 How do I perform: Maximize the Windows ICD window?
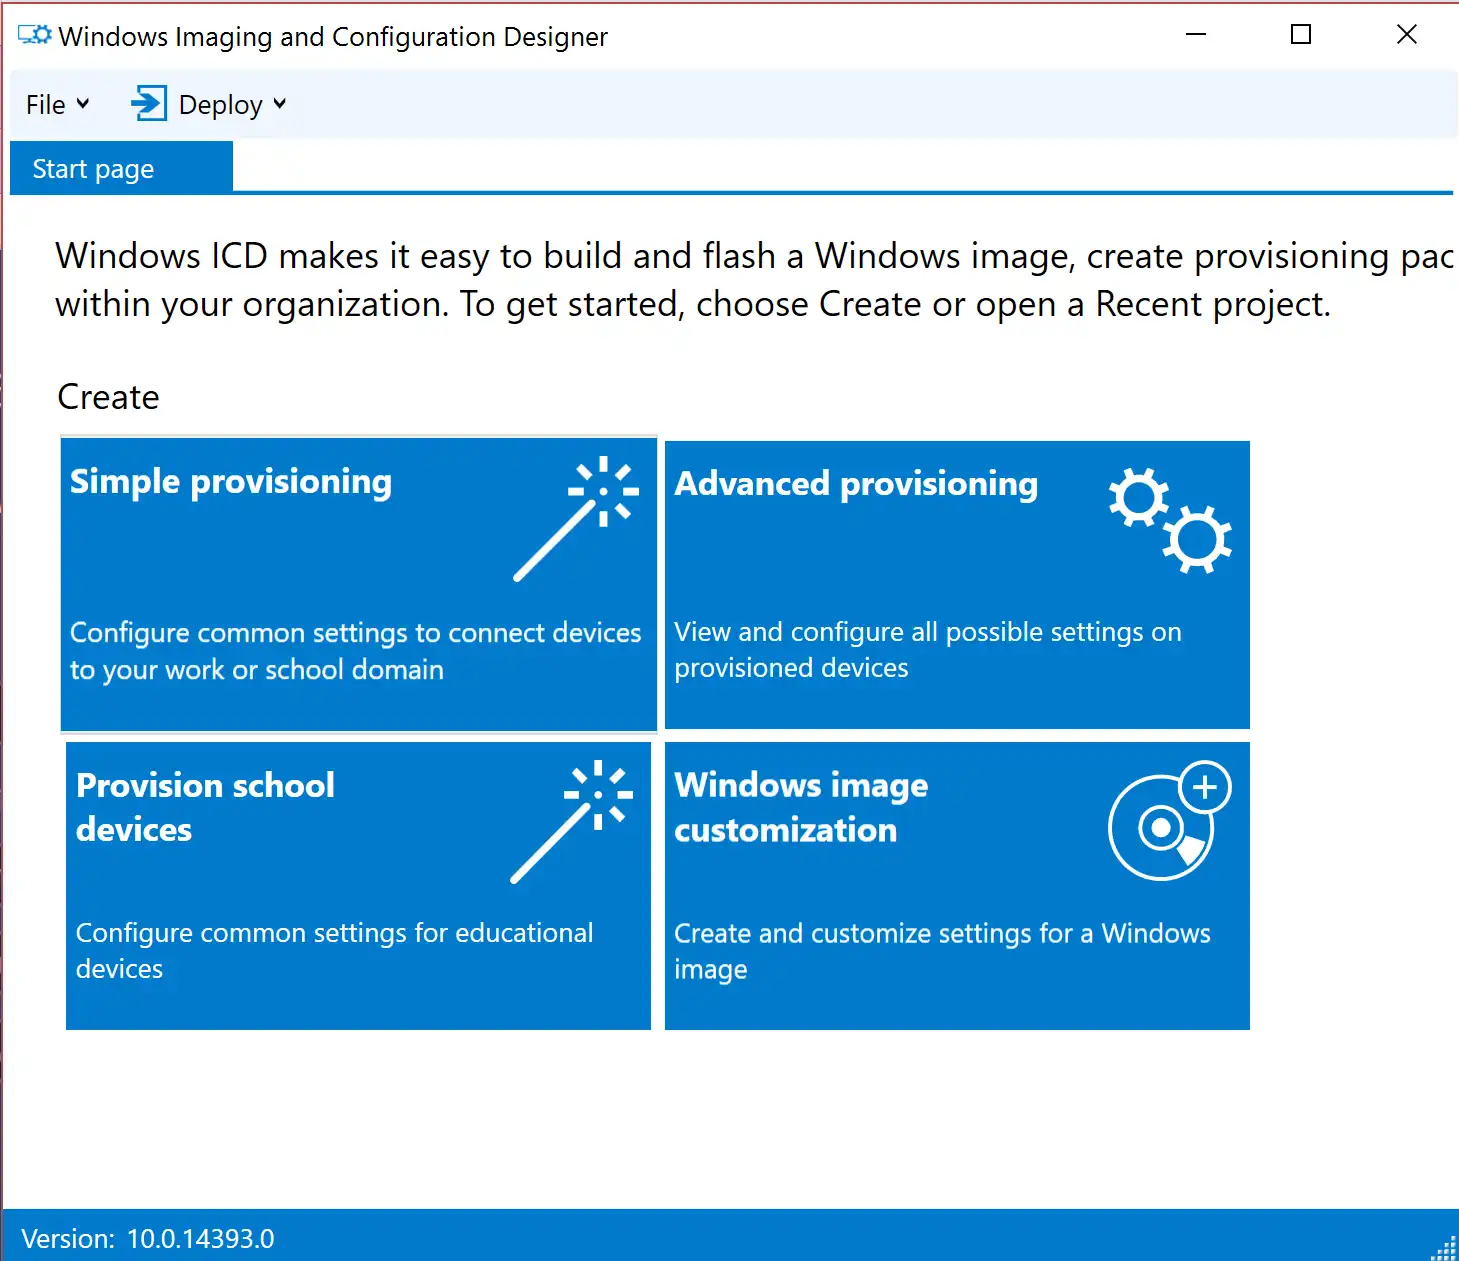pos(1301,35)
